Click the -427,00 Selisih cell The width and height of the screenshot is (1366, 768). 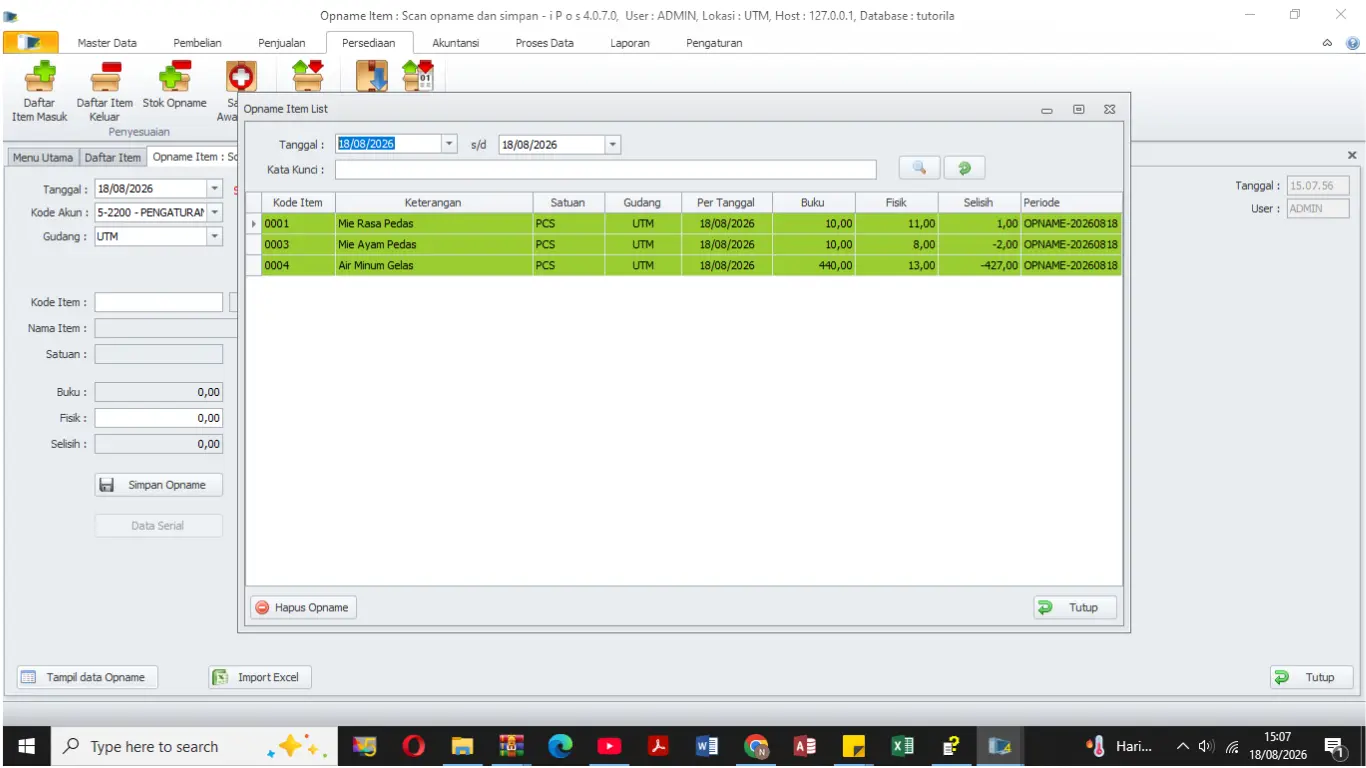pyautogui.click(x=979, y=265)
